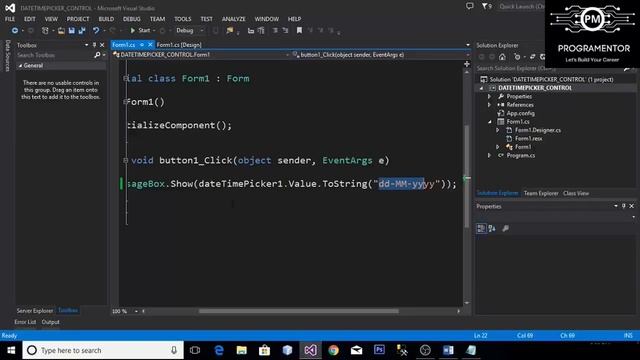Switch to the Team Explorer tab
The width and height of the screenshot is (640, 360).
click(x=541, y=193)
